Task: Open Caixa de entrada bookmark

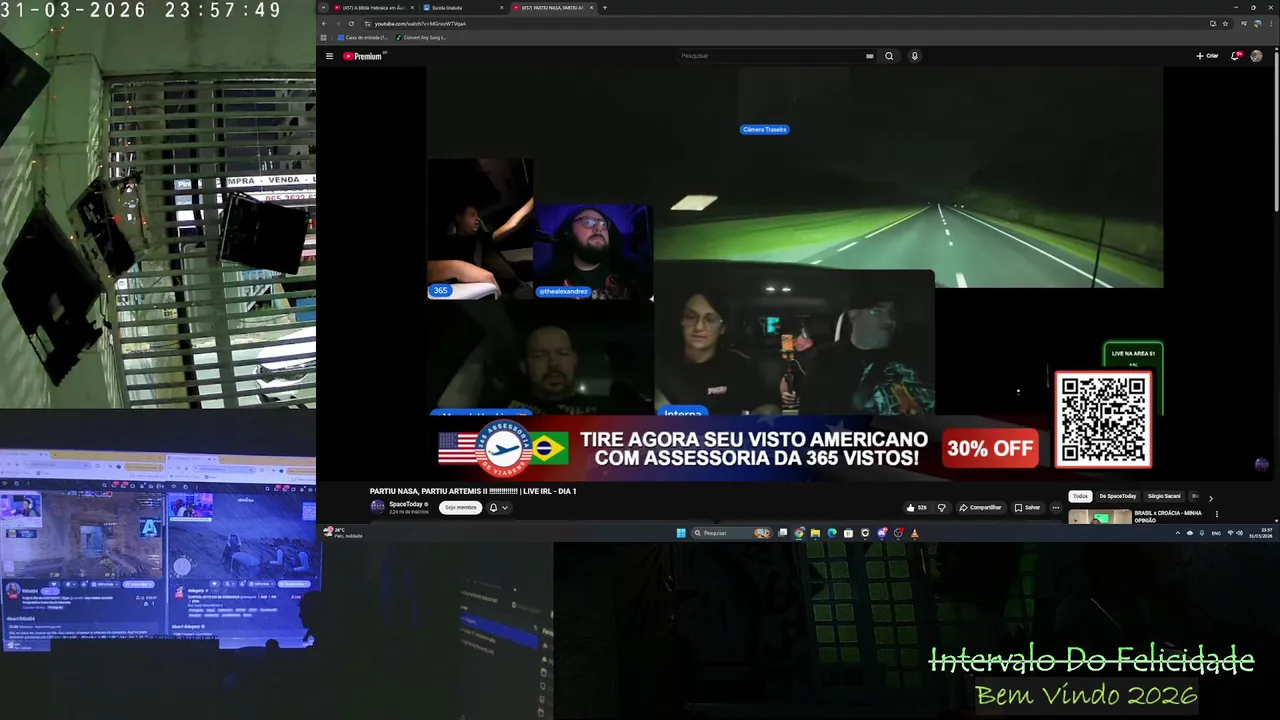Action: [362, 37]
